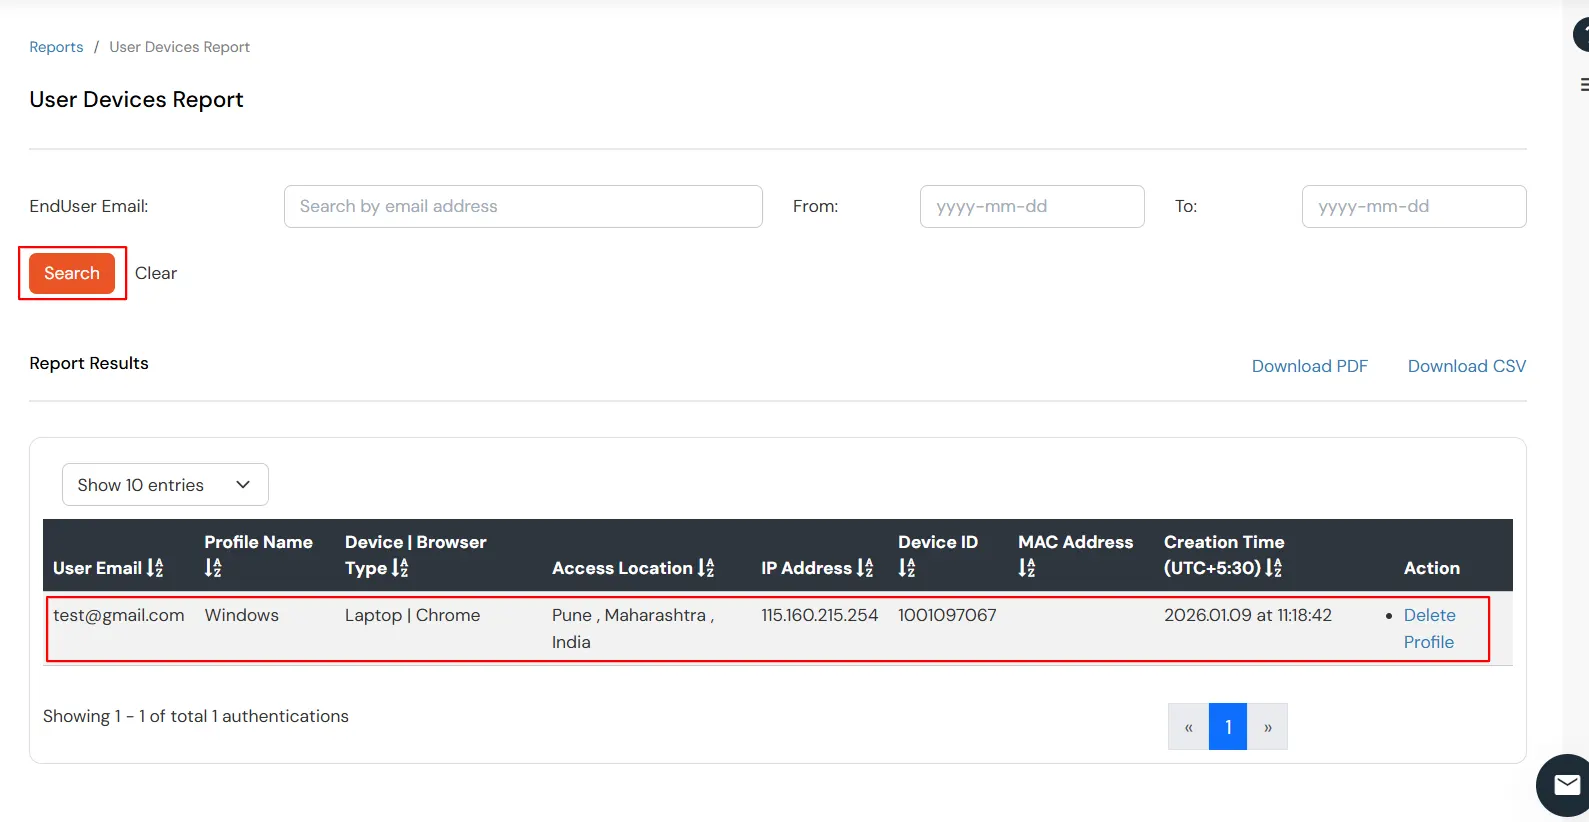Open the Show 10 entries dropdown
1589x822 pixels.
click(165, 485)
